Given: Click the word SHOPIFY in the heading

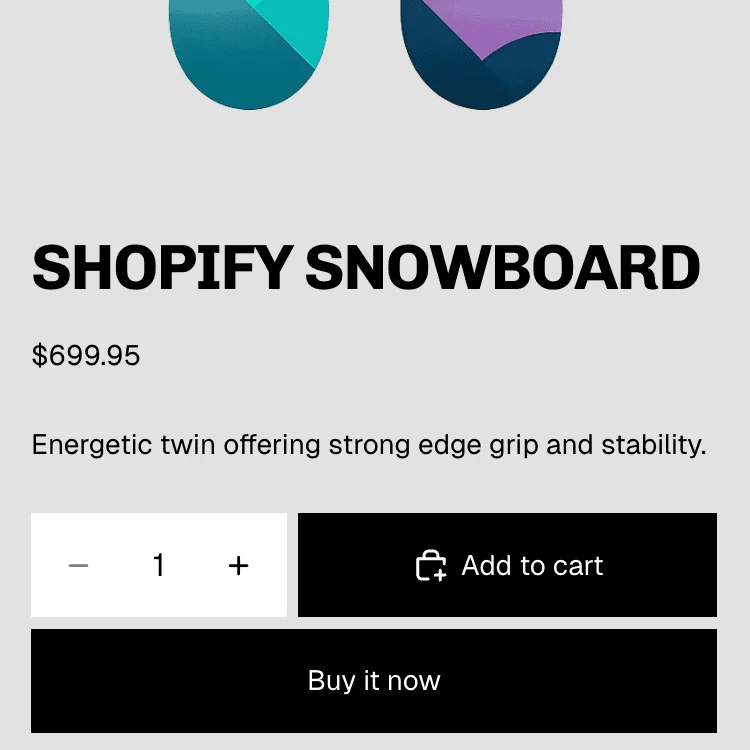Looking at the screenshot, I should pyautogui.click(x=161, y=268).
